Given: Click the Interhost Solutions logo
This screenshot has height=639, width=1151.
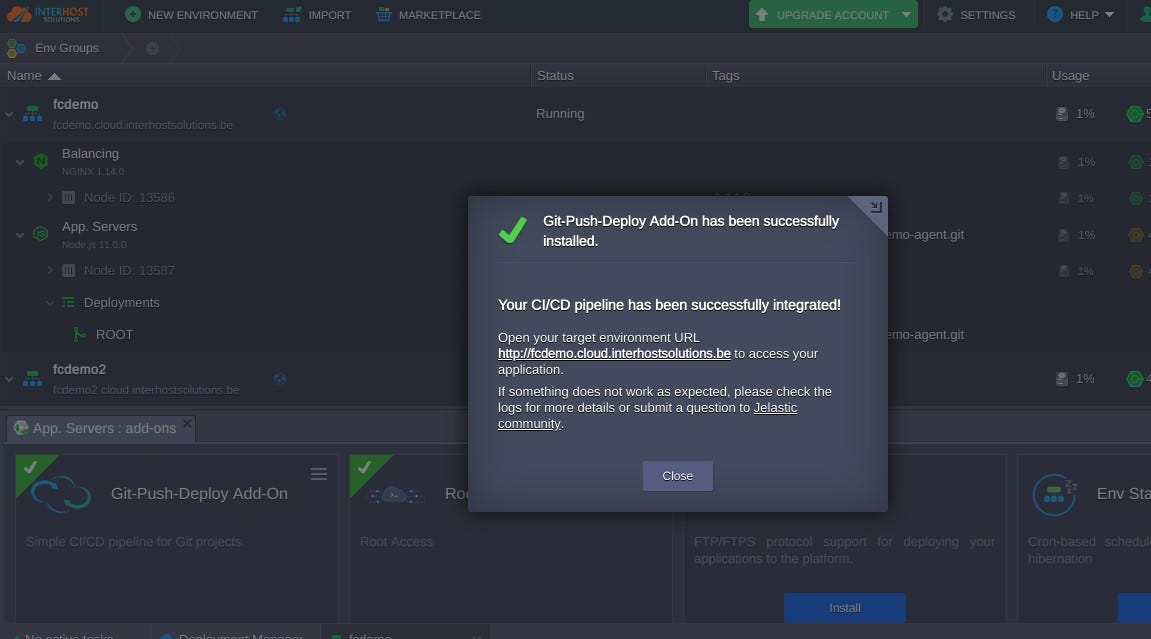Looking at the screenshot, I should click(48, 14).
